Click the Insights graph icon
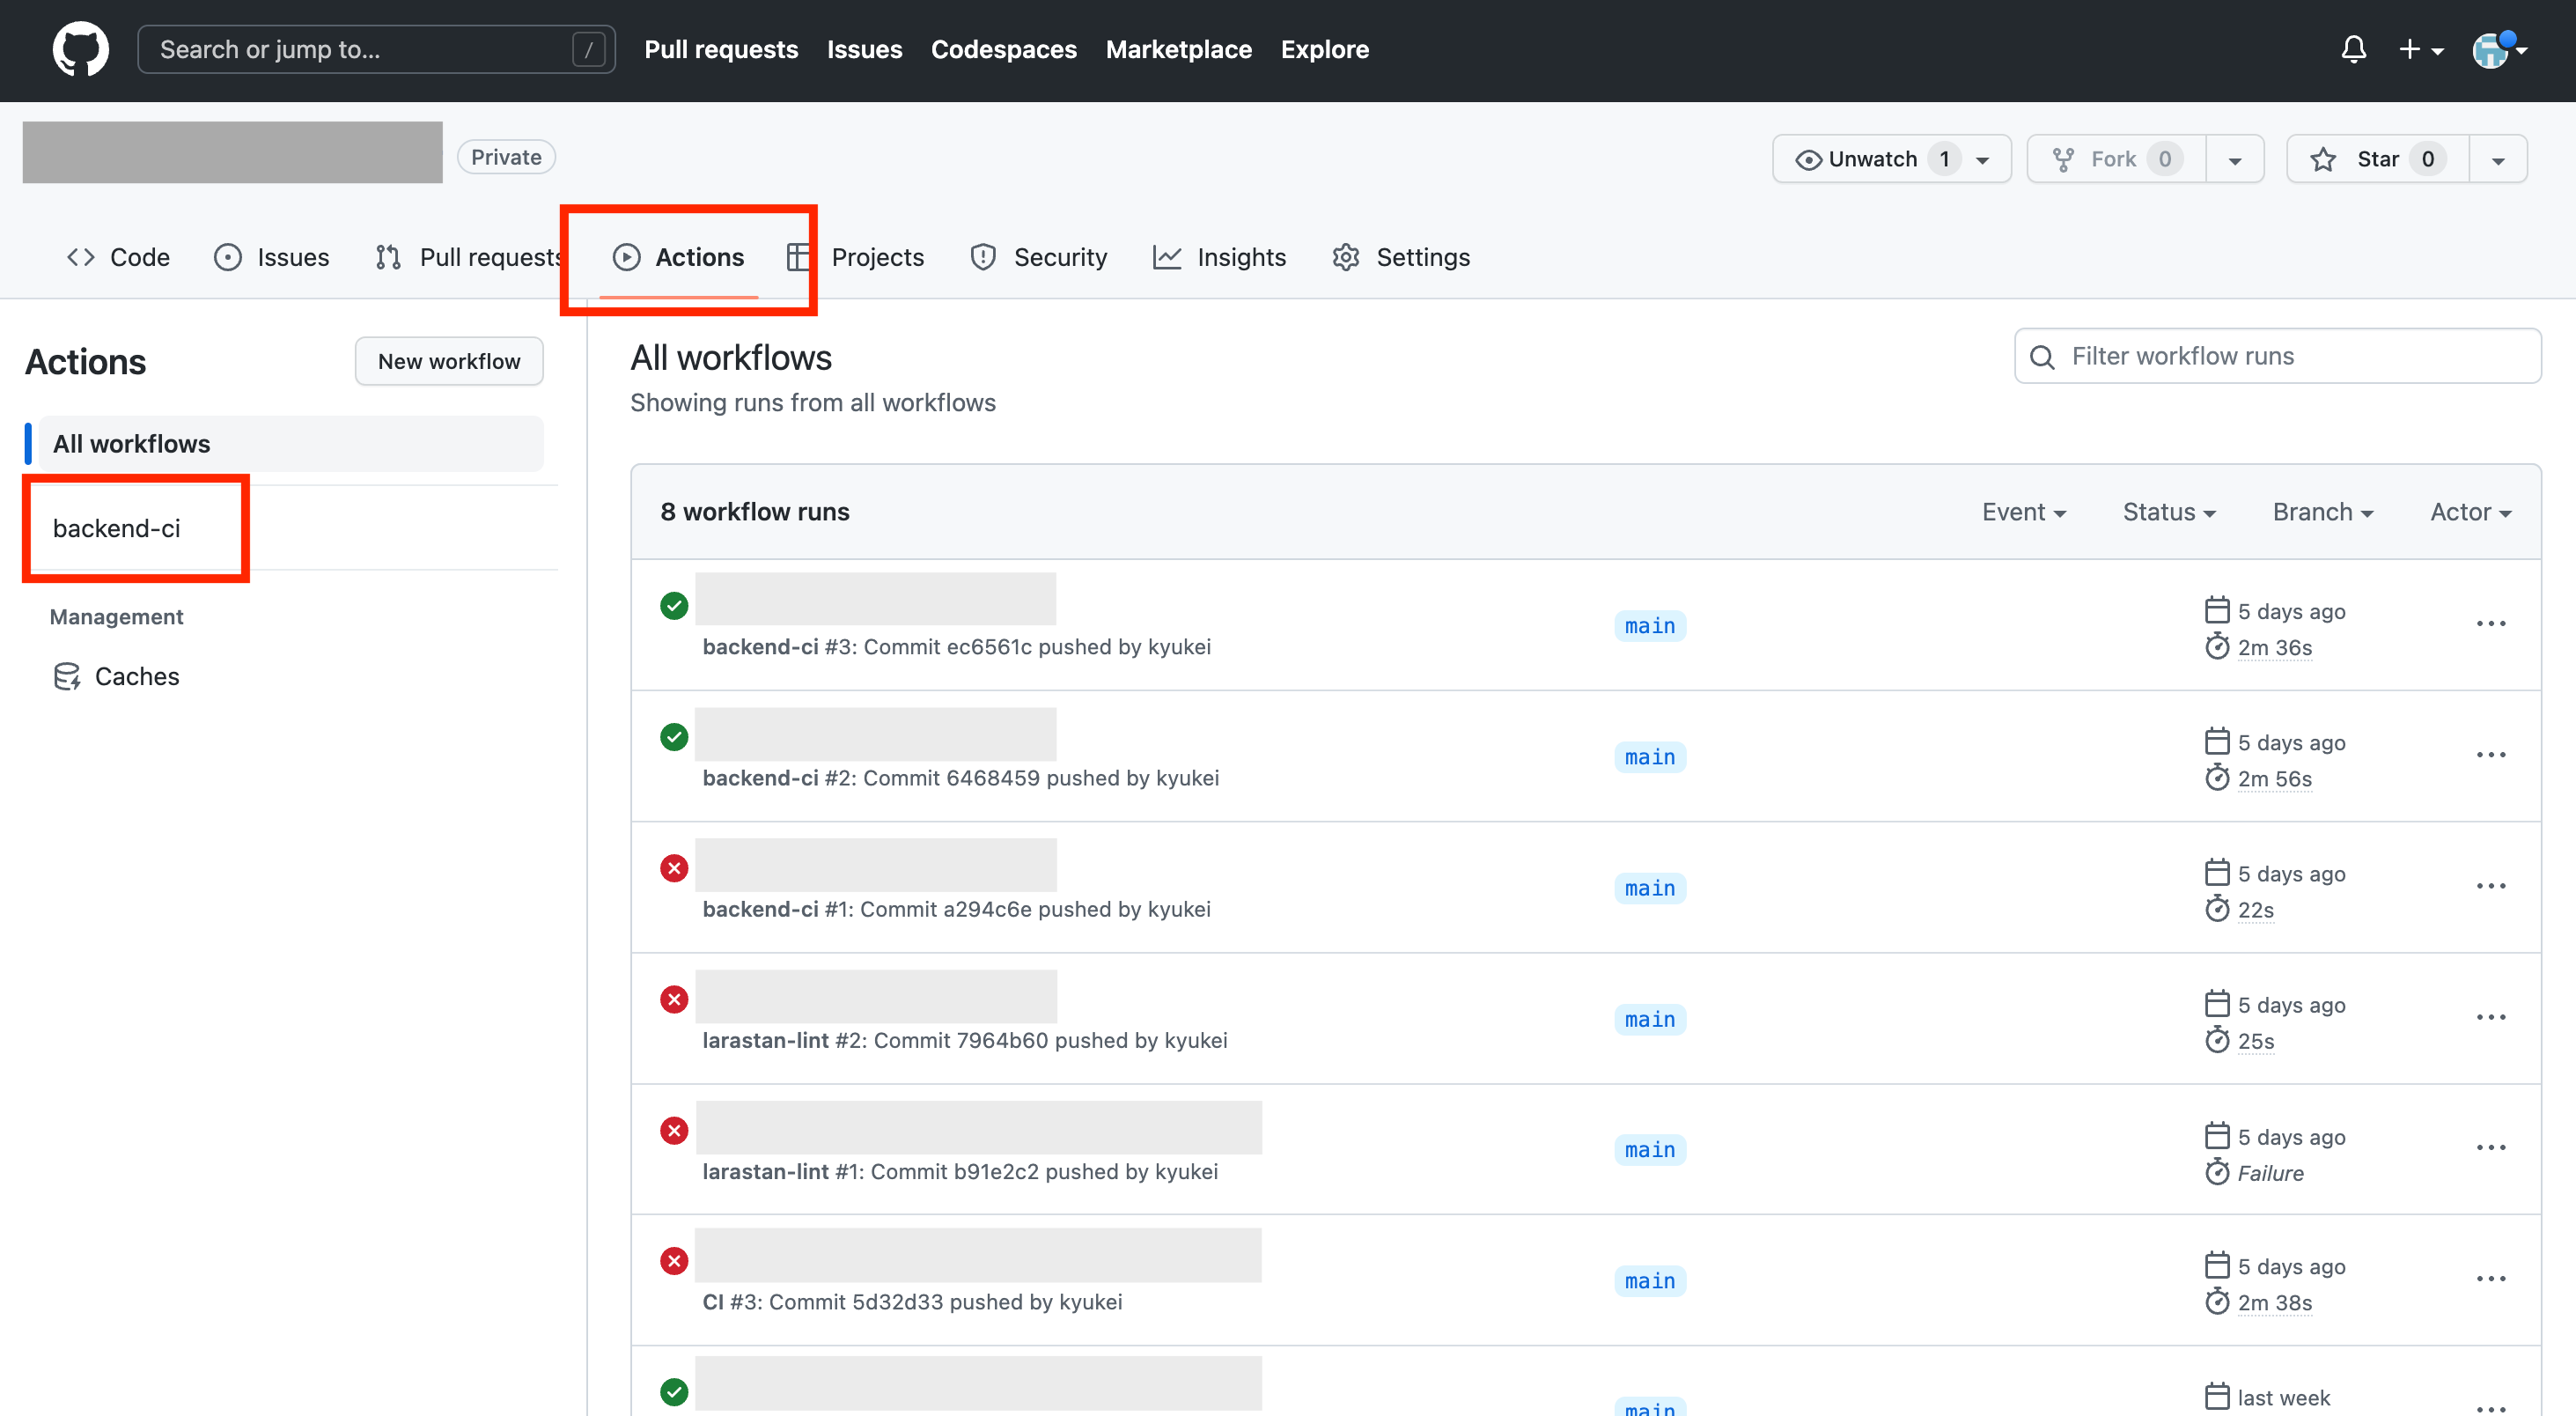2576x1416 pixels. click(x=1167, y=257)
